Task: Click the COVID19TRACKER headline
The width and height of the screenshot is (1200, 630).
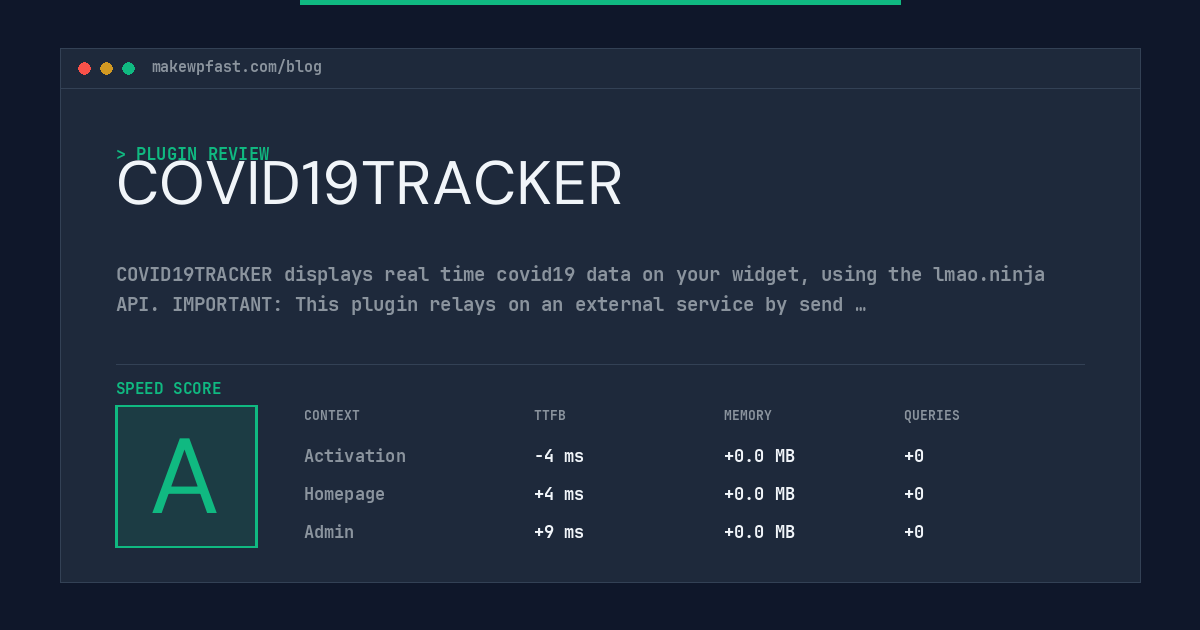Action: pyautogui.click(x=369, y=184)
